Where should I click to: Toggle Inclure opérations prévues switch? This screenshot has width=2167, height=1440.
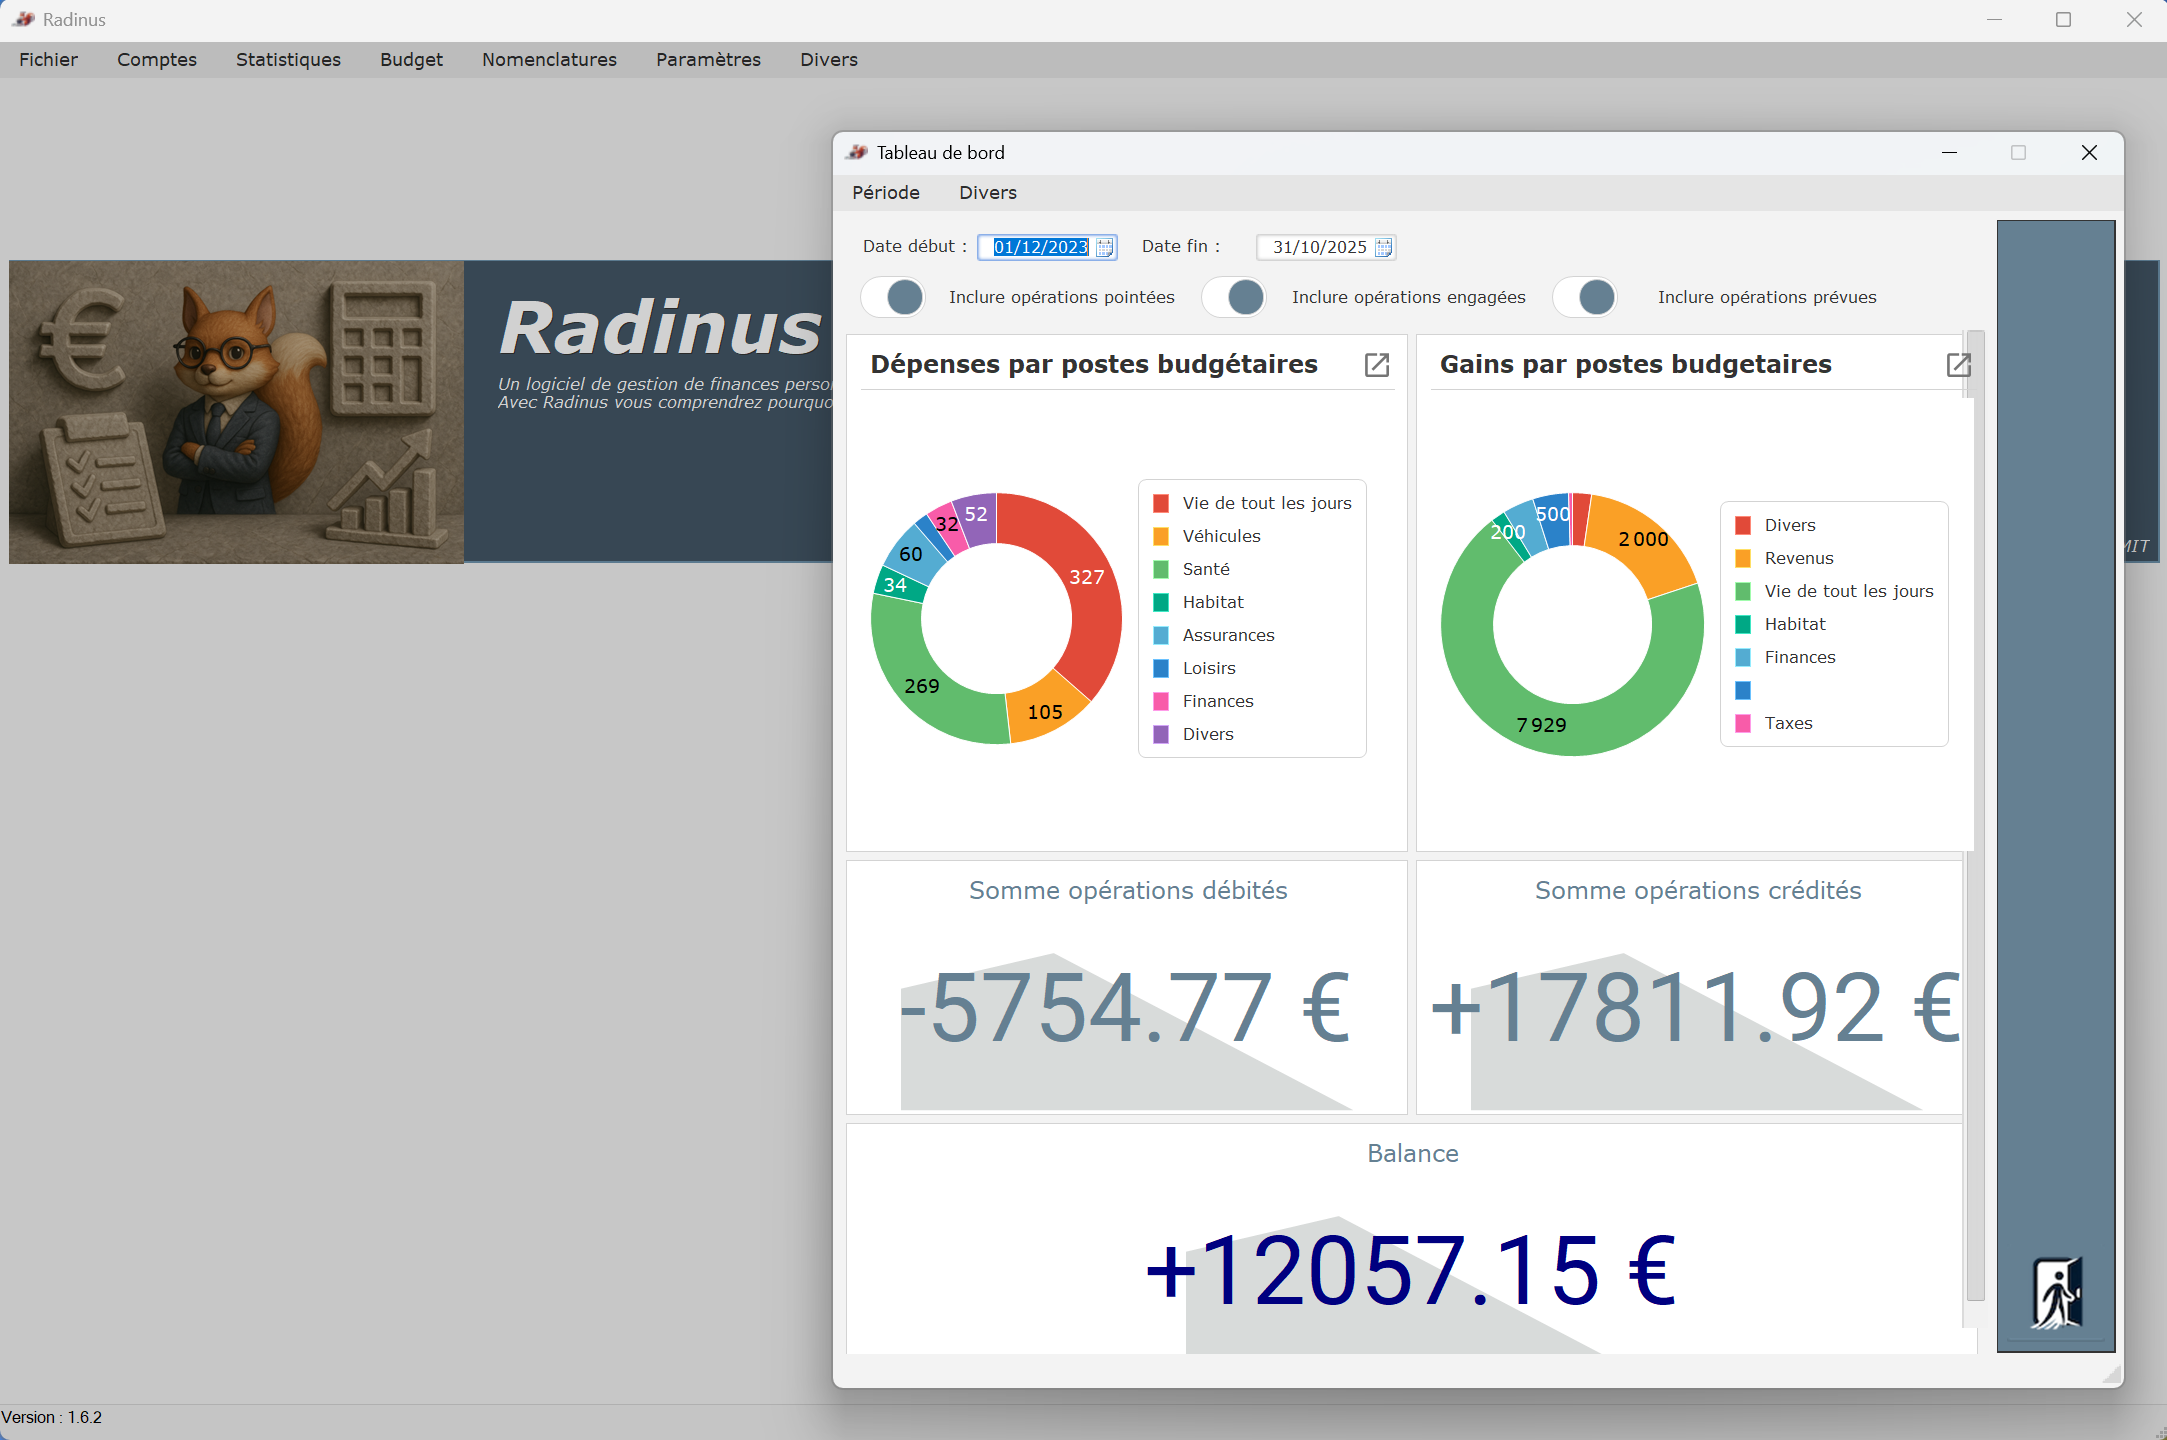(x=1585, y=297)
